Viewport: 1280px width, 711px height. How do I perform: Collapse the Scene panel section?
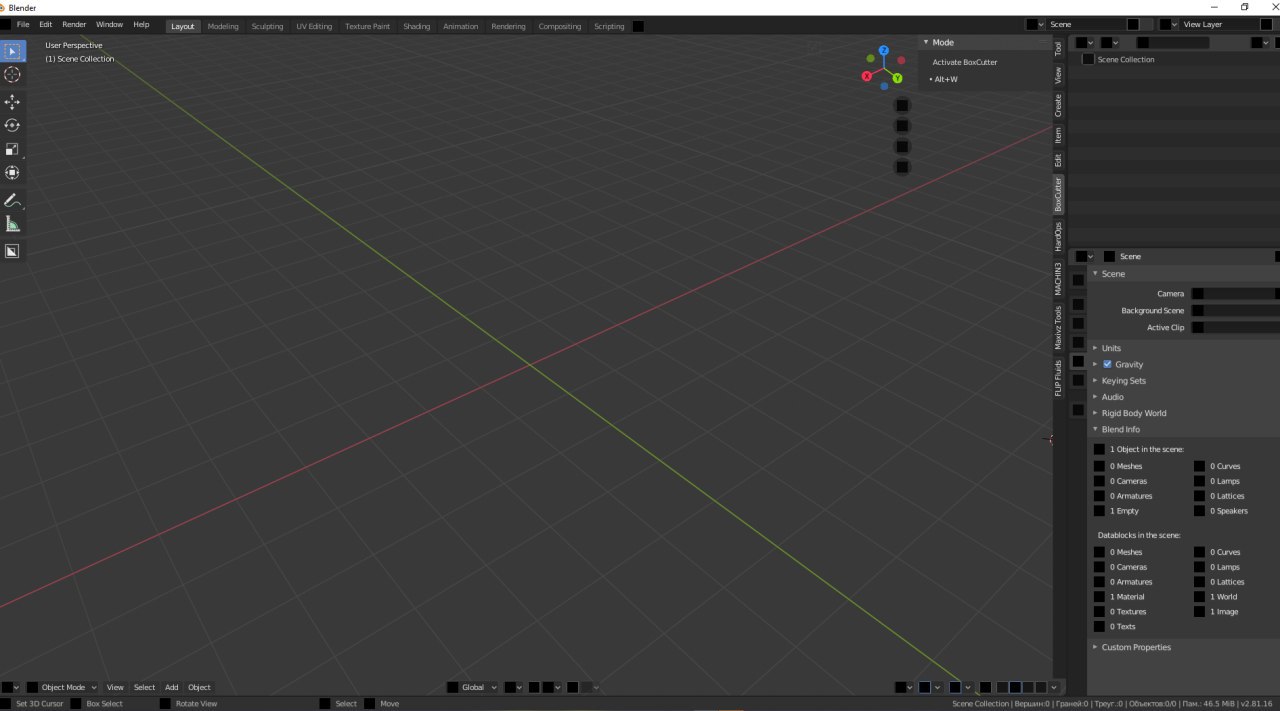[x=1095, y=273]
